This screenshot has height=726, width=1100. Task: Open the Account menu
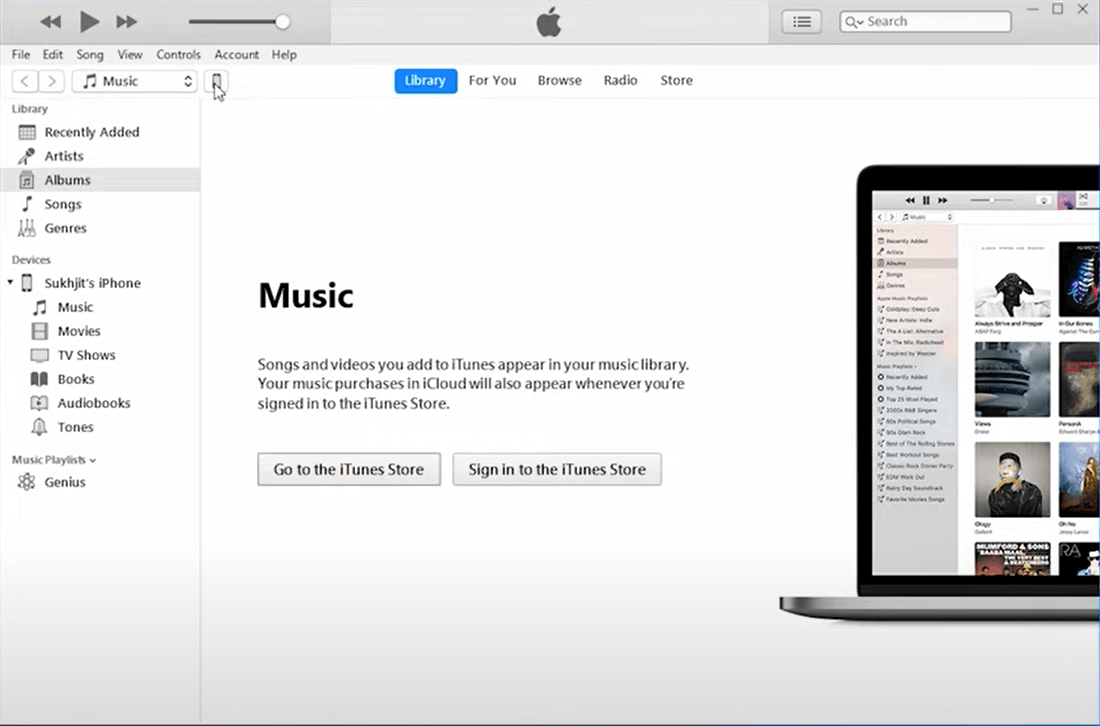[x=236, y=54]
